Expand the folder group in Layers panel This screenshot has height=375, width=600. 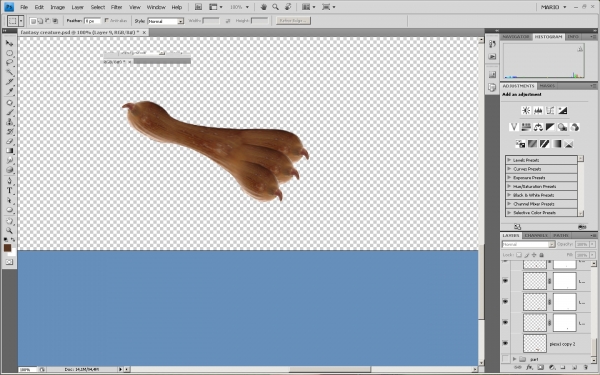coord(514,359)
